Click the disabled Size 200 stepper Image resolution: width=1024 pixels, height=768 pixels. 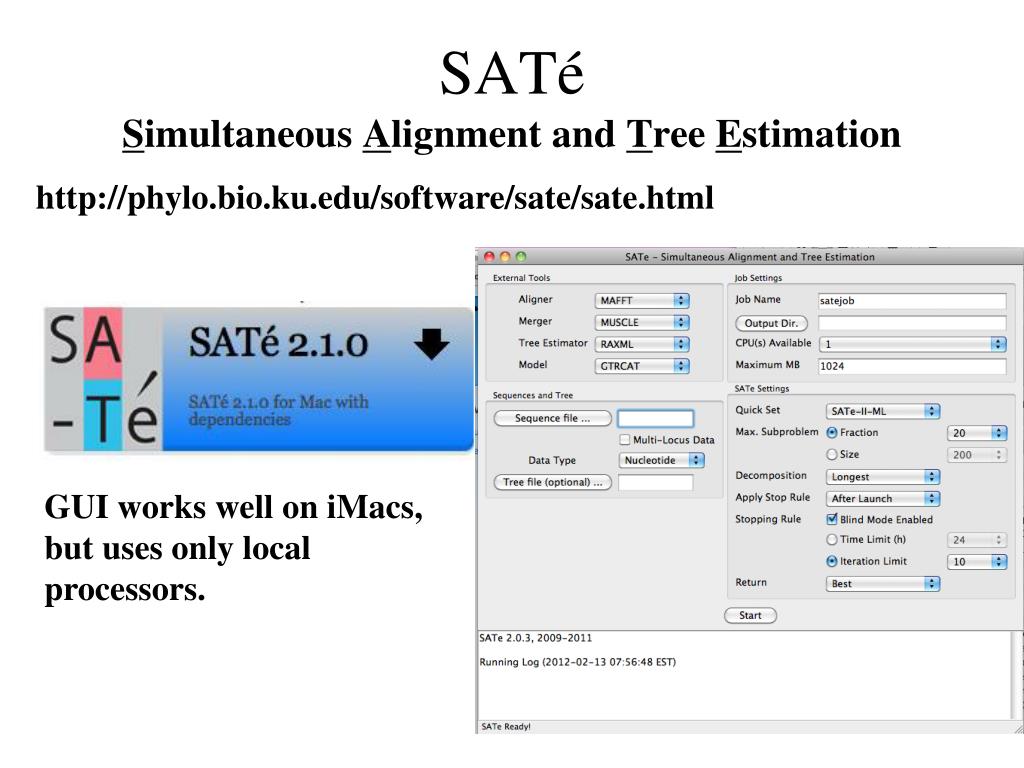(977, 455)
